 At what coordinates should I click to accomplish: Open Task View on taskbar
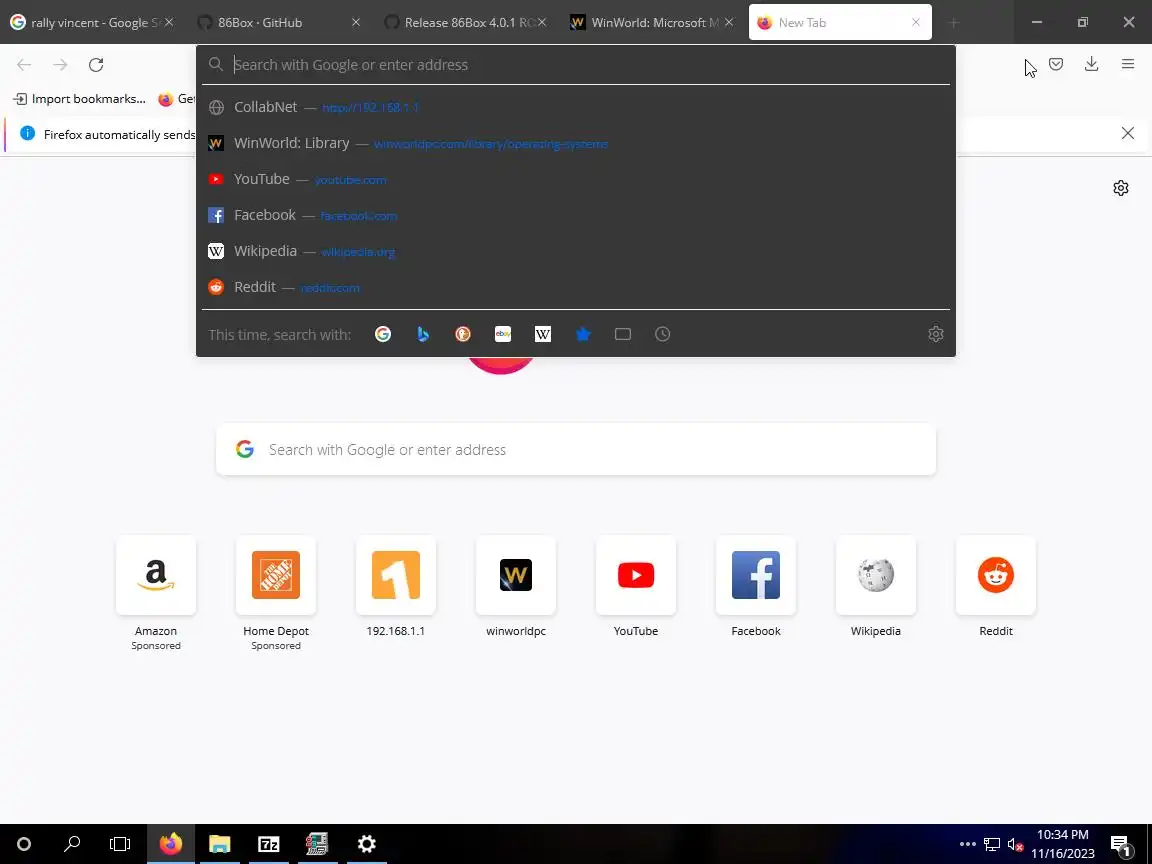click(x=120, y=844)
